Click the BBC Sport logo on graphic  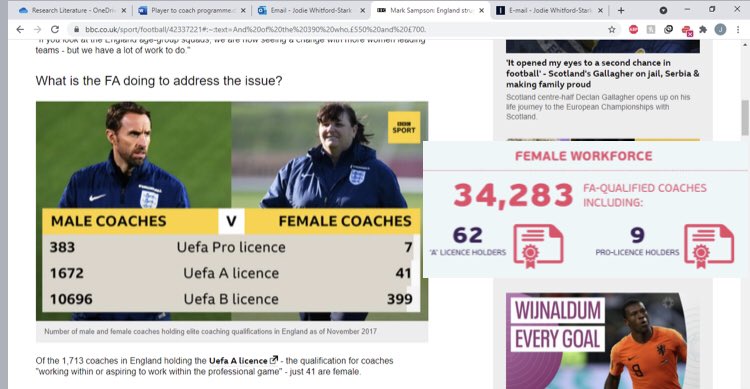pos(404,127)
